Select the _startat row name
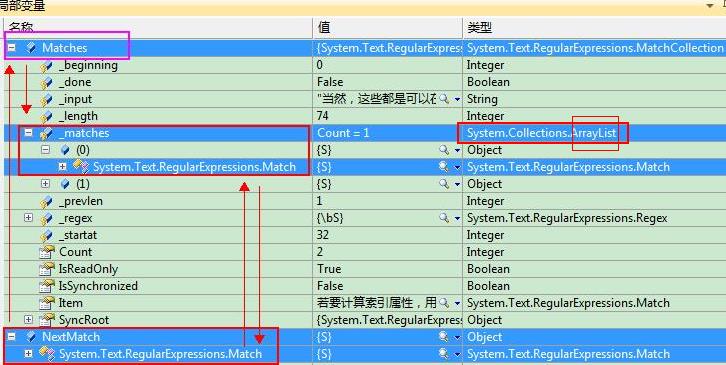The width and height of the screenshot is (726, 365). (x=78, y=235)
